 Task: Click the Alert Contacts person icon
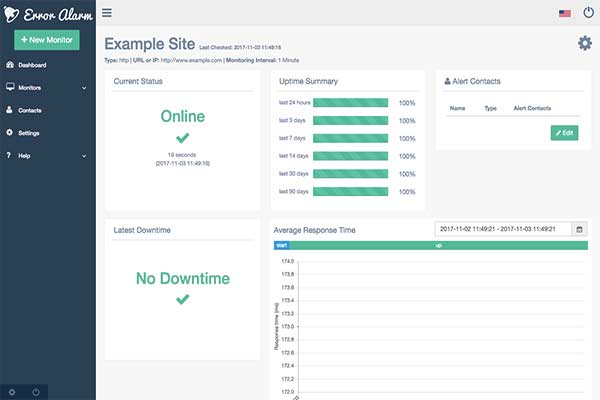(447, 81)
